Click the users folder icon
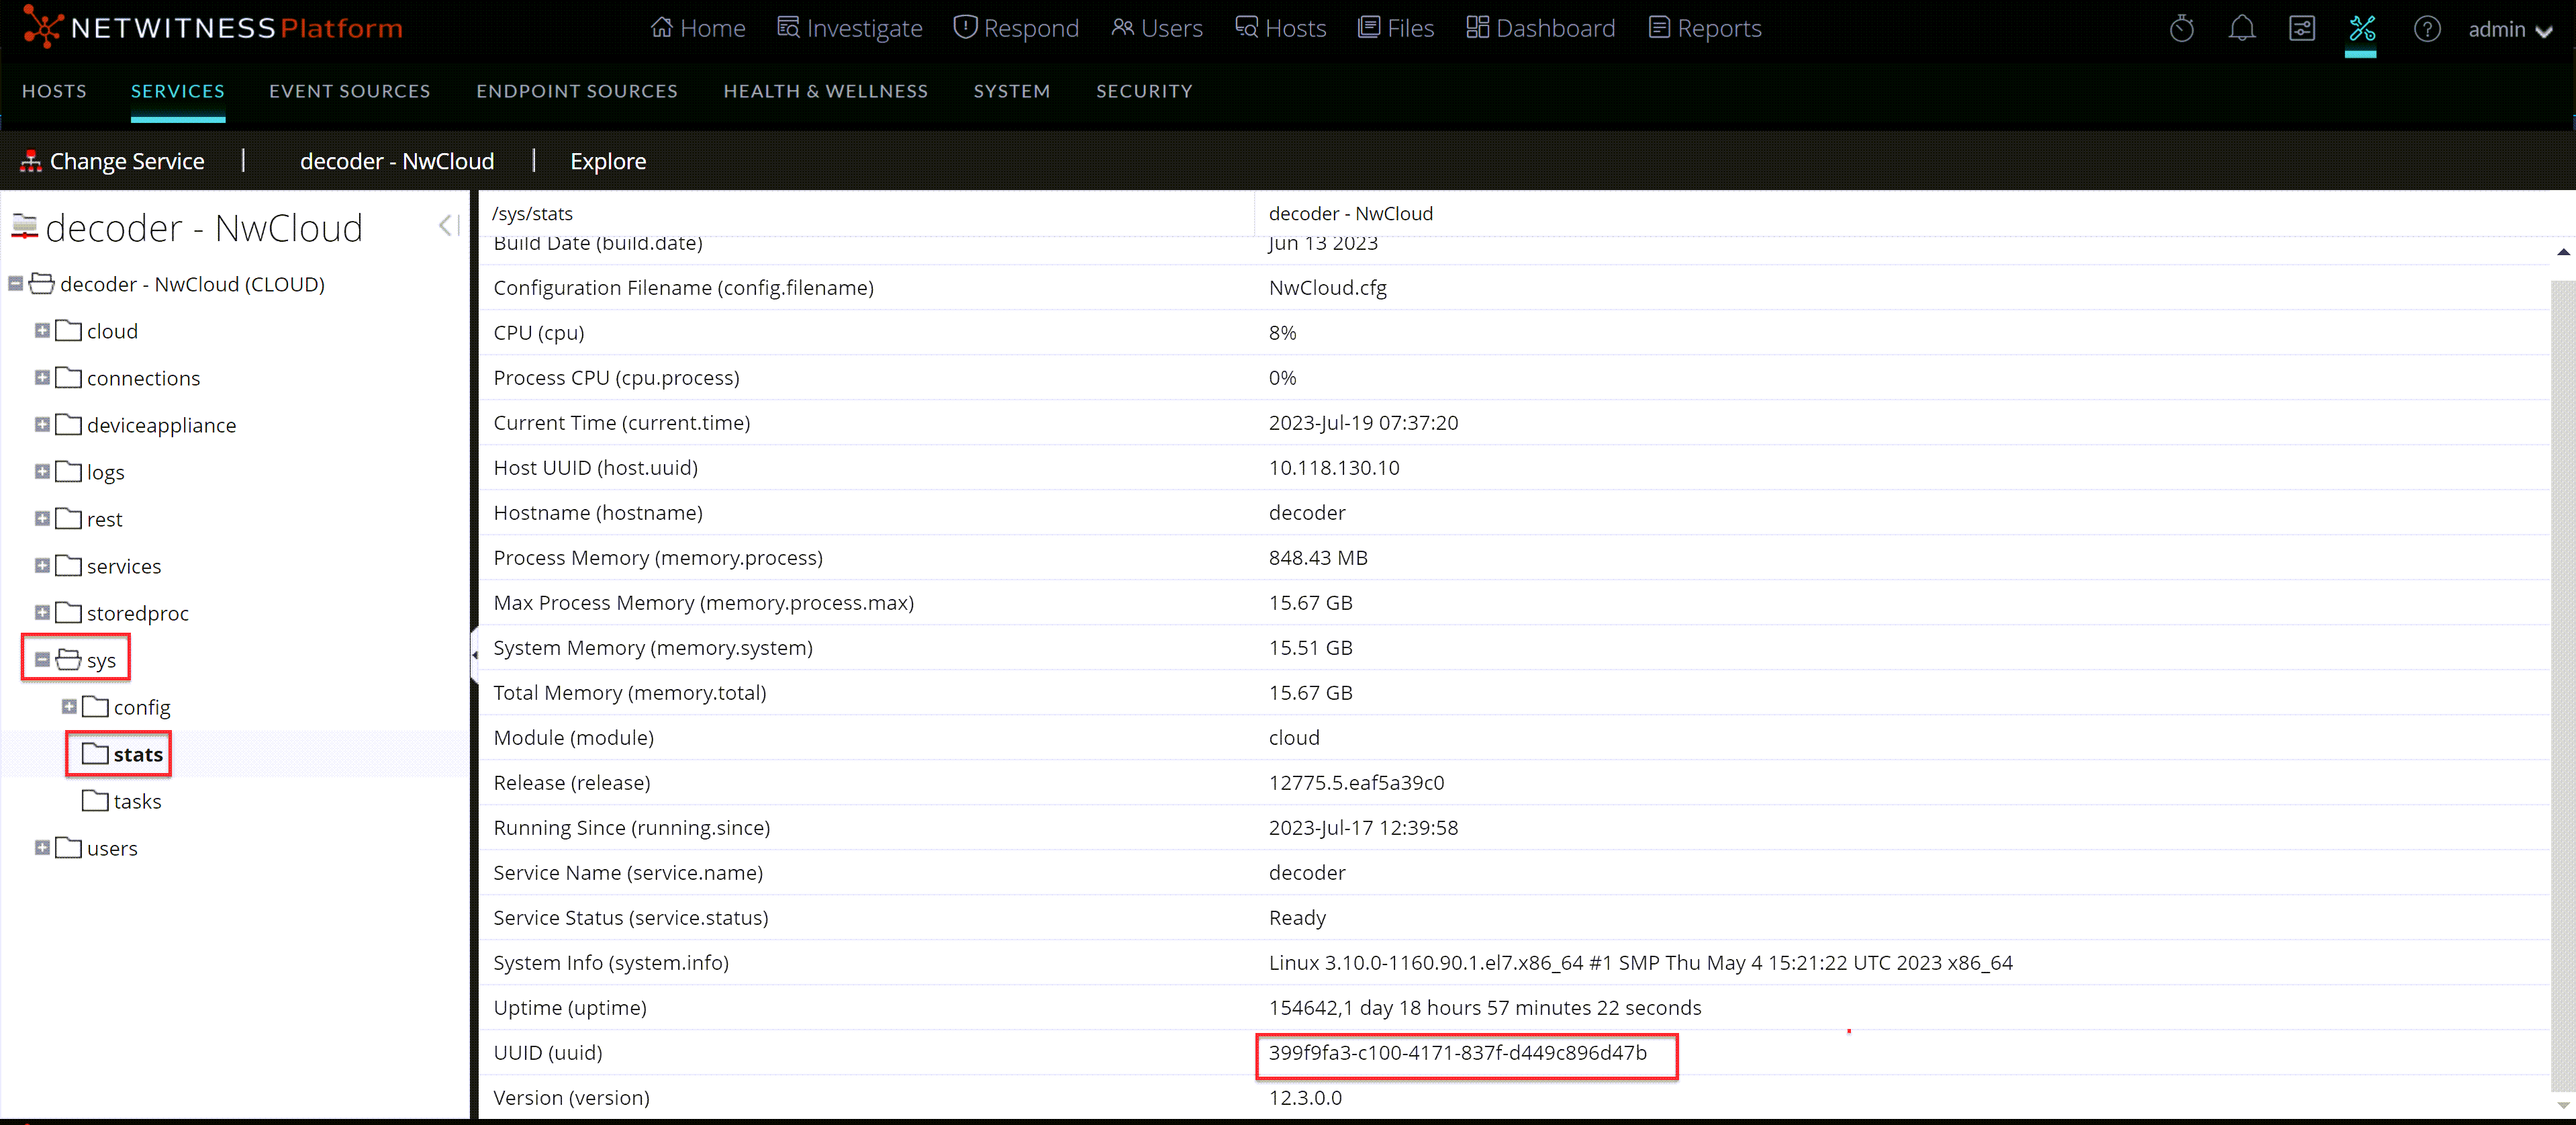 coord(68,848)
